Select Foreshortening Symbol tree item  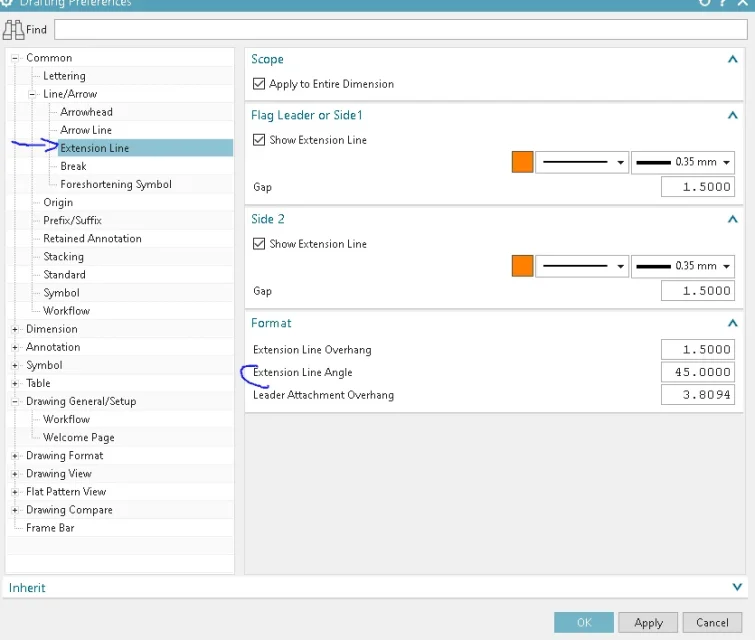click(115, 185)
